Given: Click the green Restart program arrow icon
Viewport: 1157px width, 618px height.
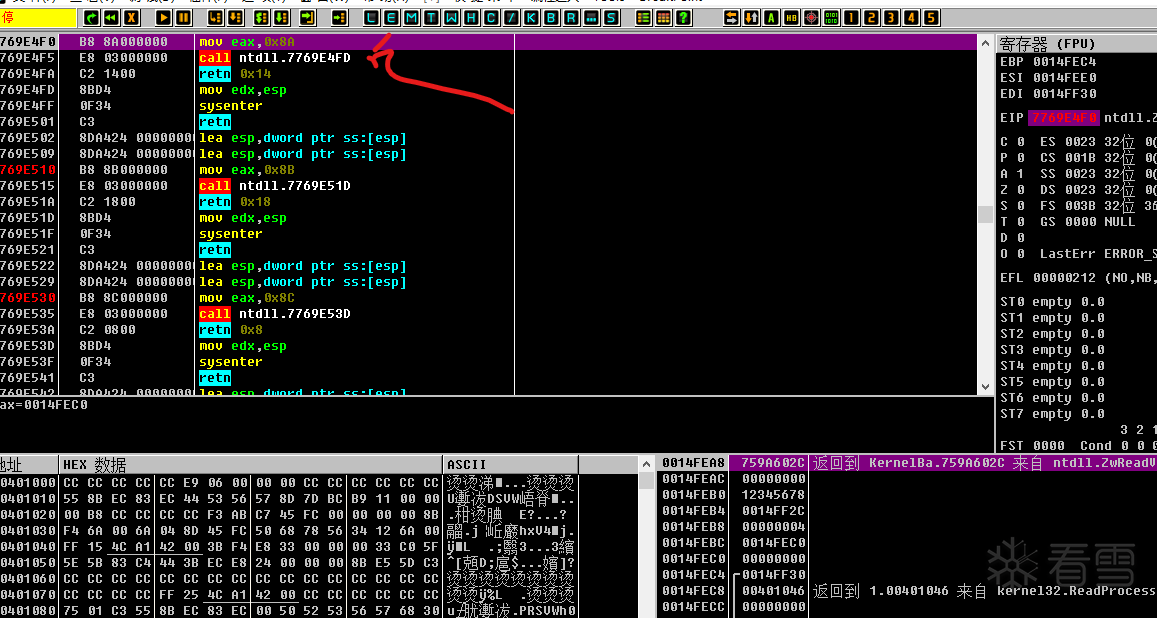Looking at the screenshot, I should coord(91,17).
